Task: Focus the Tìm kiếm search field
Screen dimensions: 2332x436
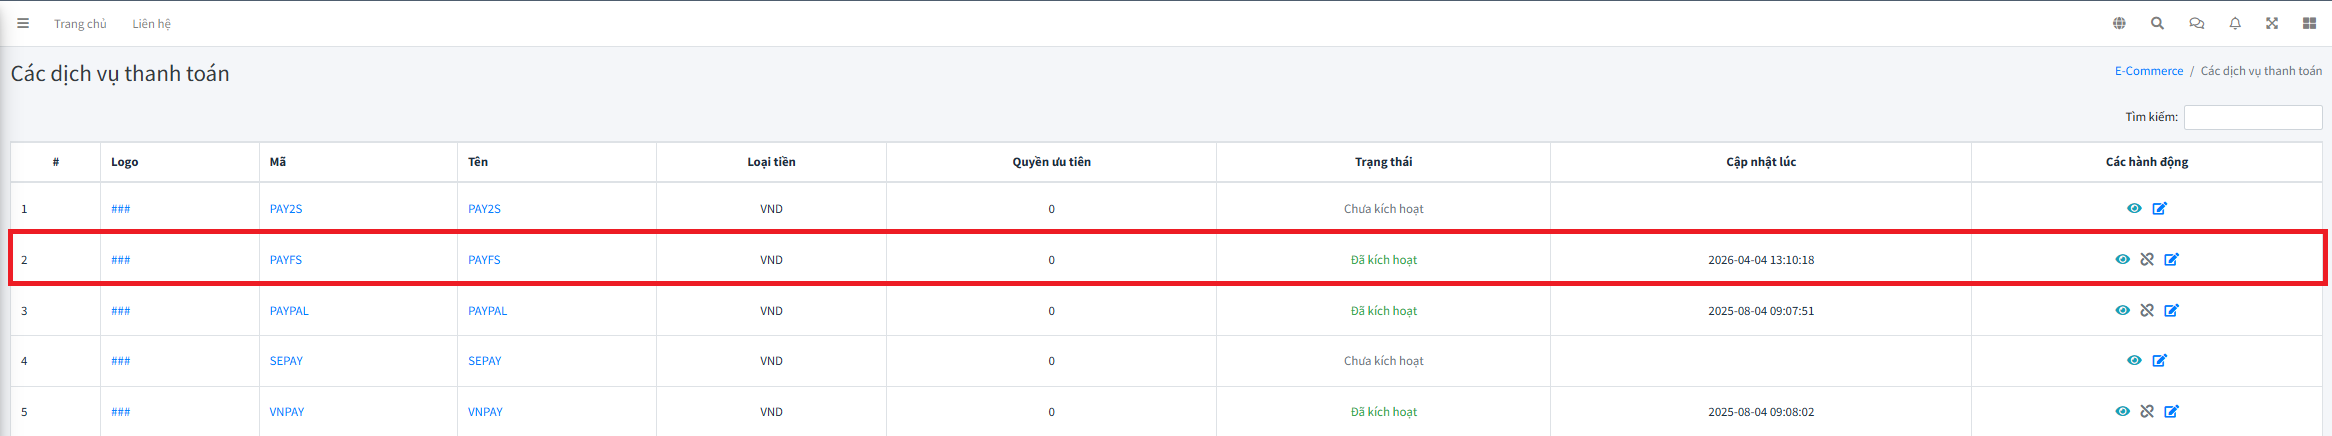Action: pos(2252,117)
